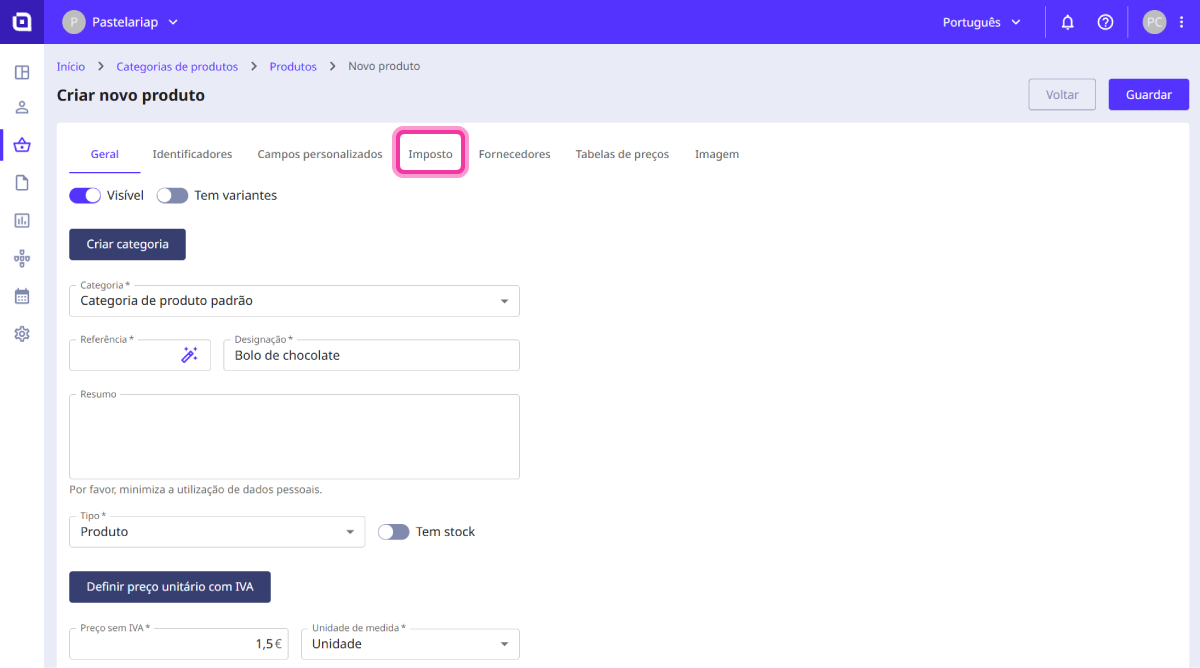Open the notifications bell
This screenshot has width=1200, height=668.
1068,22
